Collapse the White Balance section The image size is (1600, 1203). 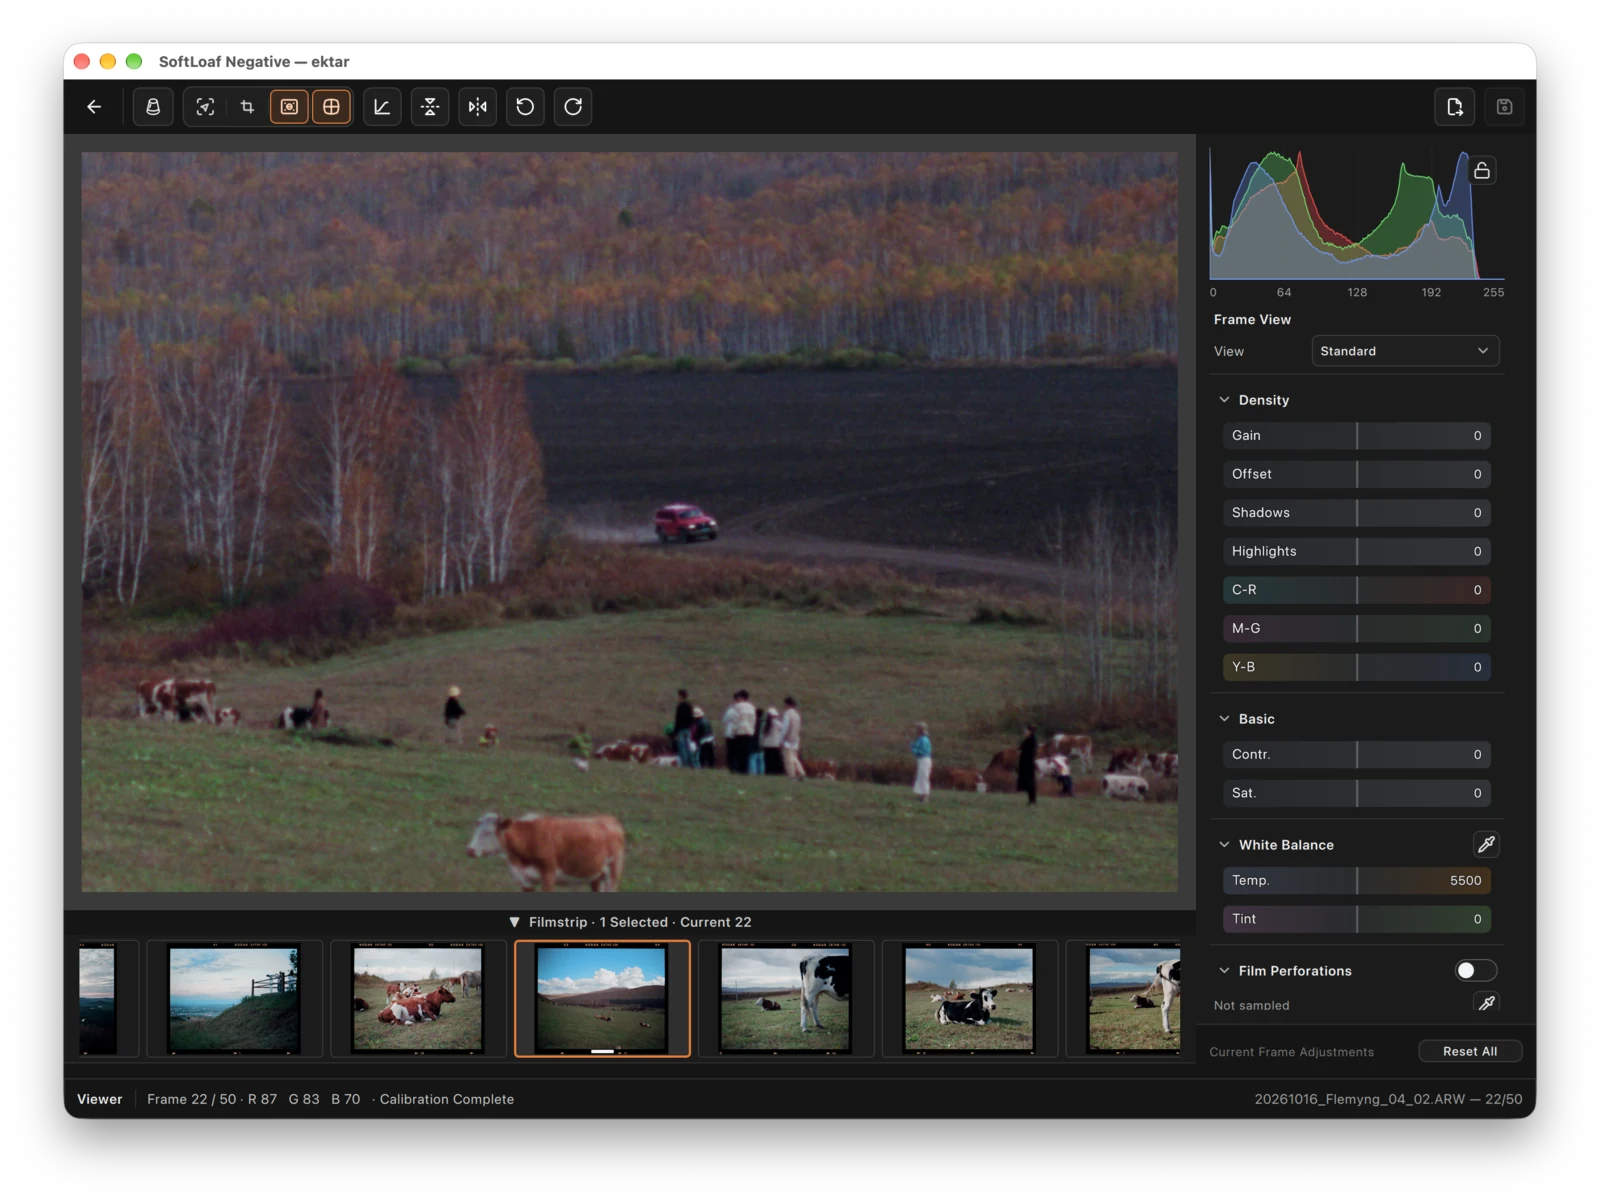1224,845
